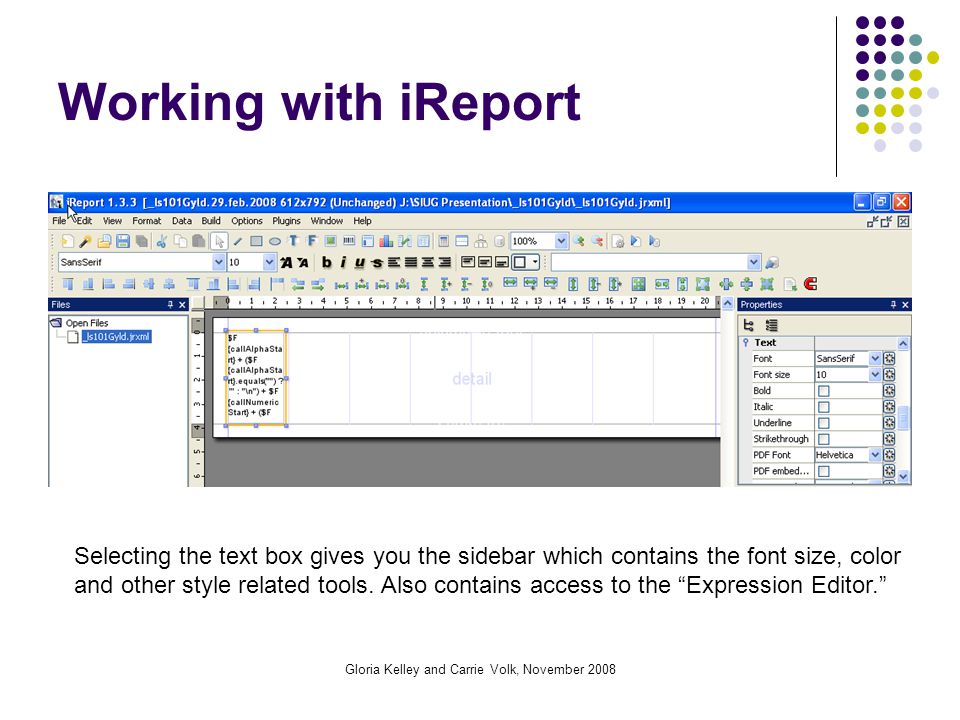Toggle italic i in the toolbar
Image resolution: width=960 pixels, height=720 pixels.
343,263
